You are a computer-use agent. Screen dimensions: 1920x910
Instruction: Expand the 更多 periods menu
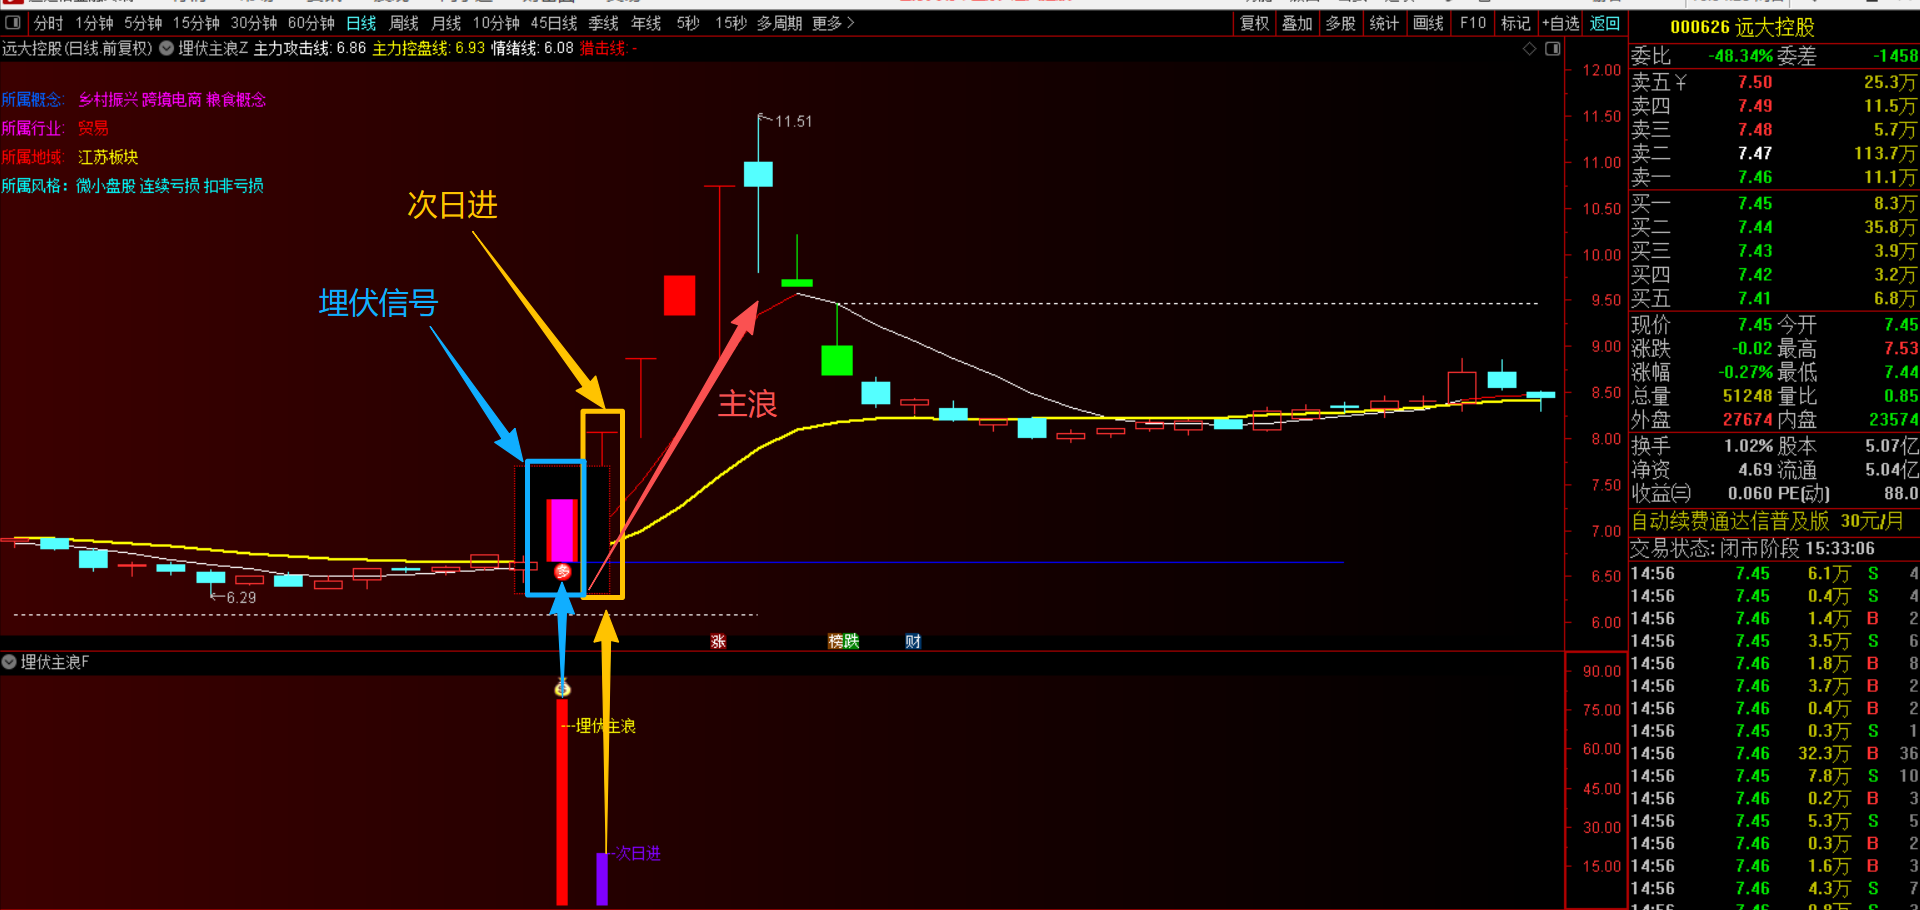point(833,23)
